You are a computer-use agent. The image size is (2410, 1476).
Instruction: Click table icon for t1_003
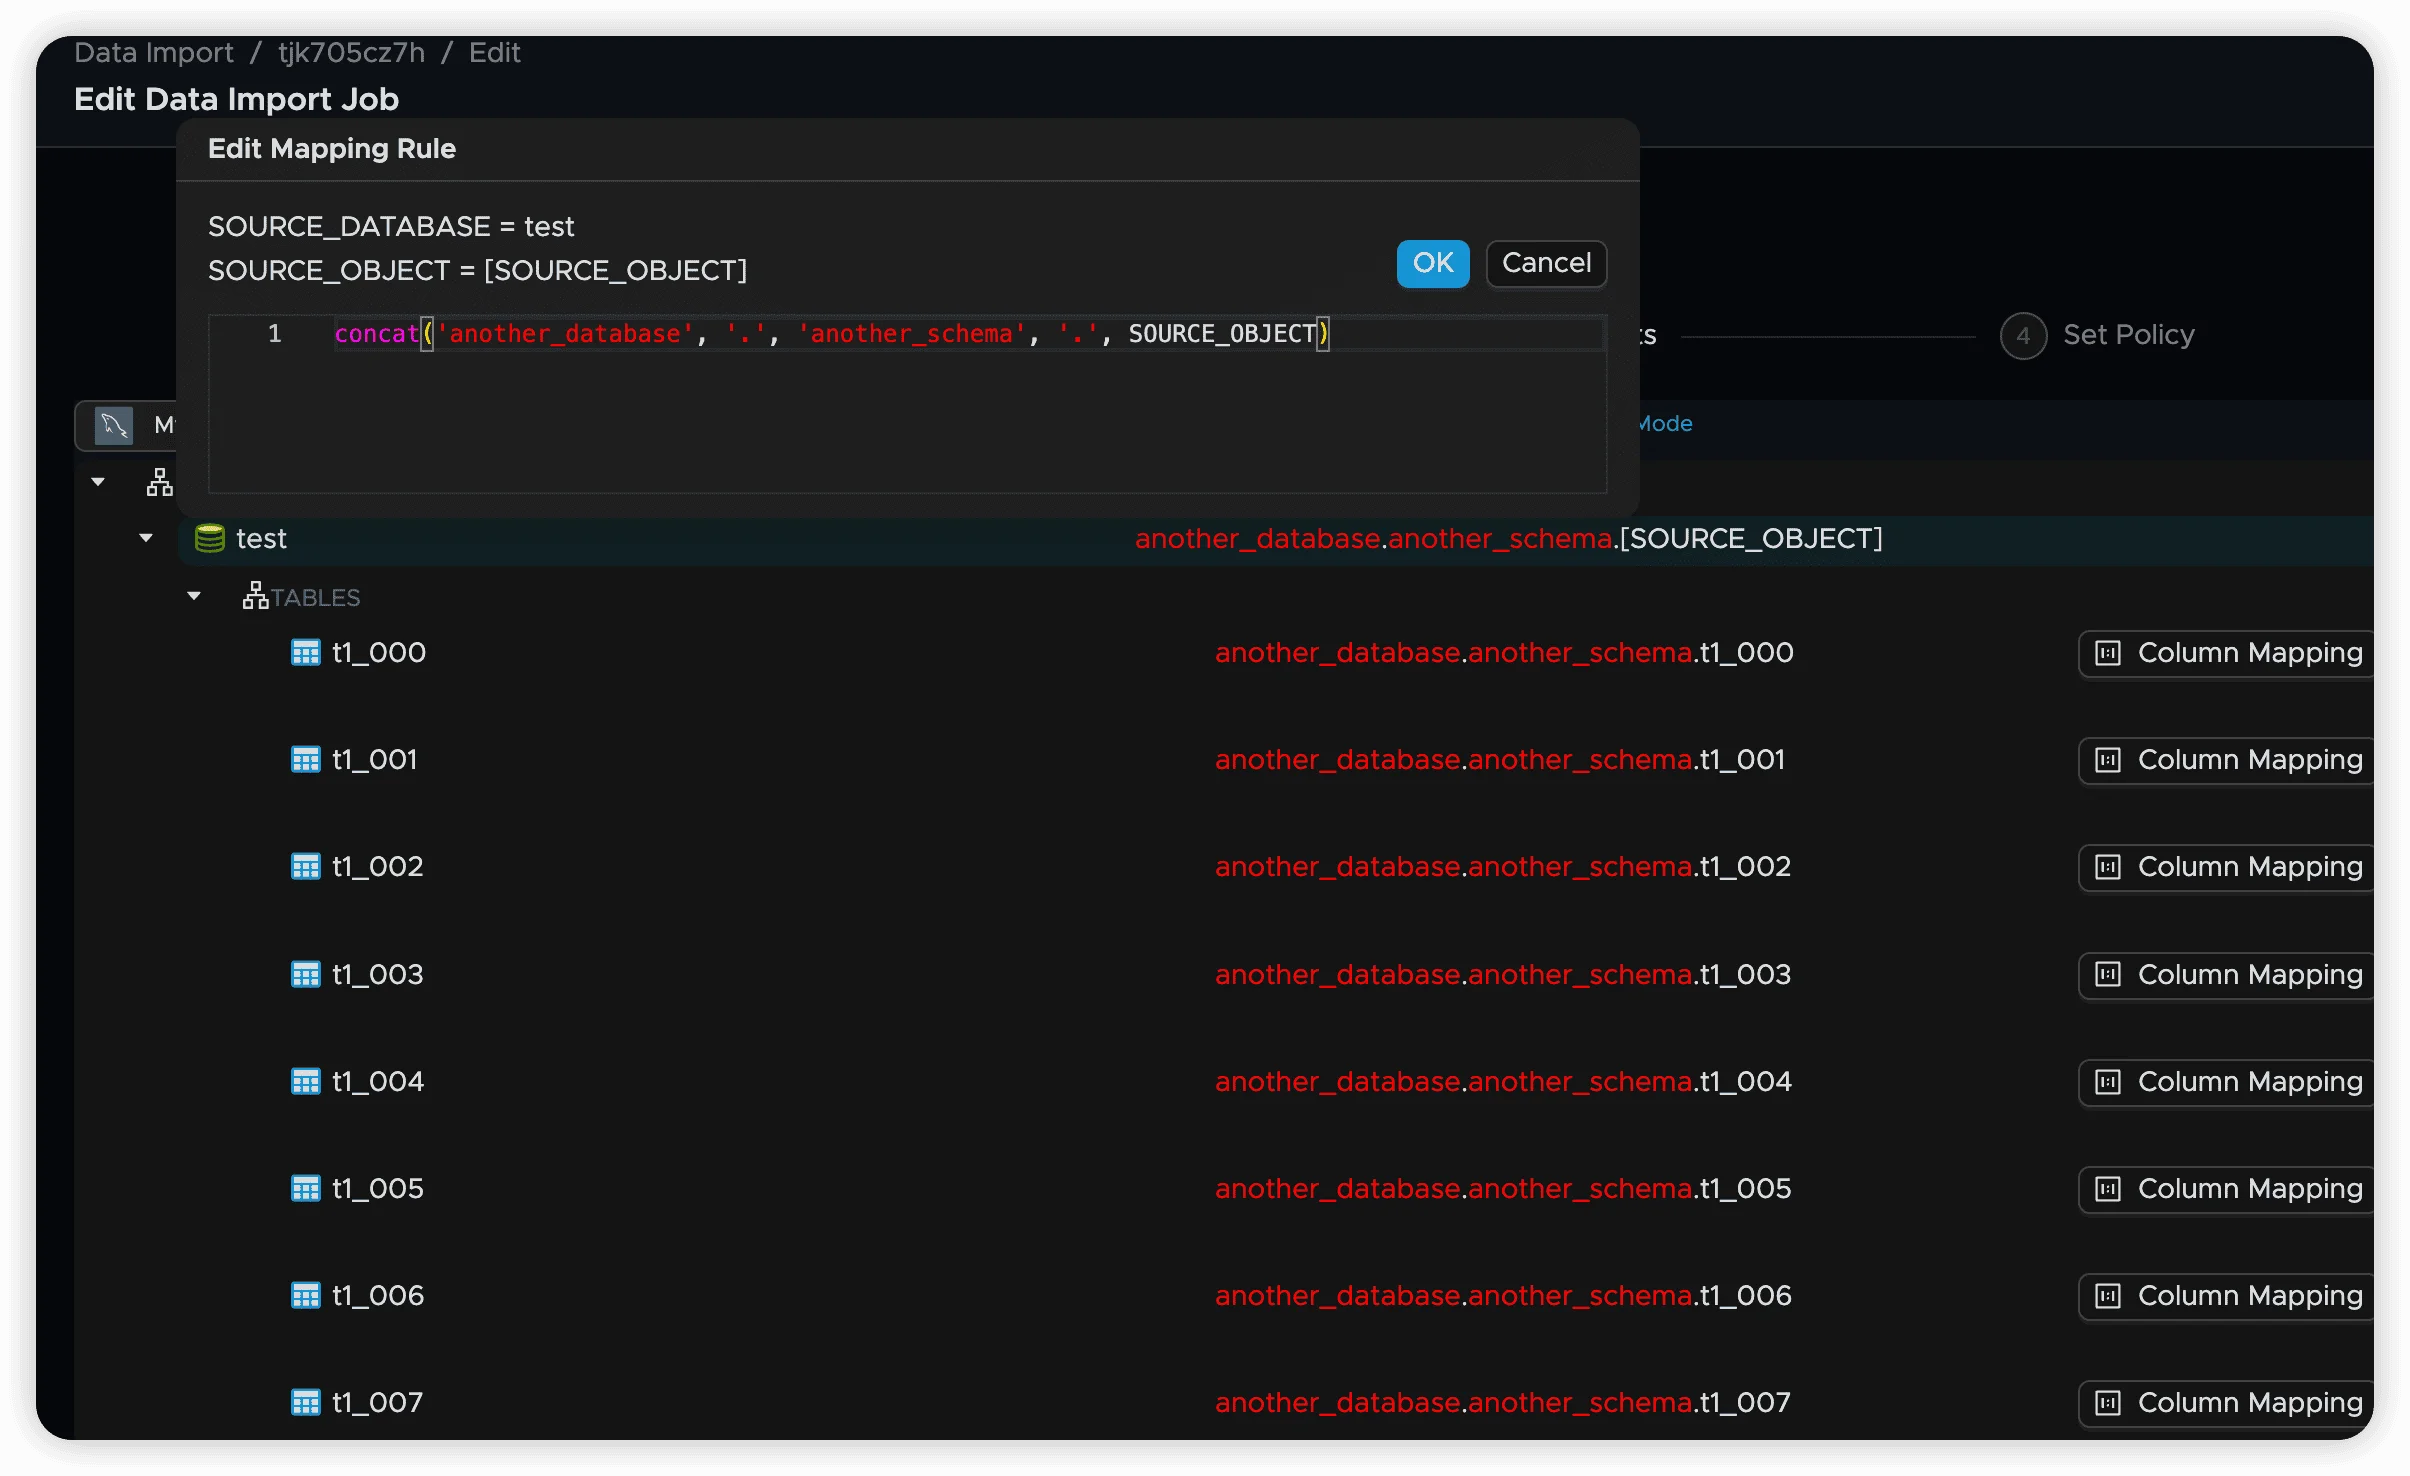click(305, 975)
